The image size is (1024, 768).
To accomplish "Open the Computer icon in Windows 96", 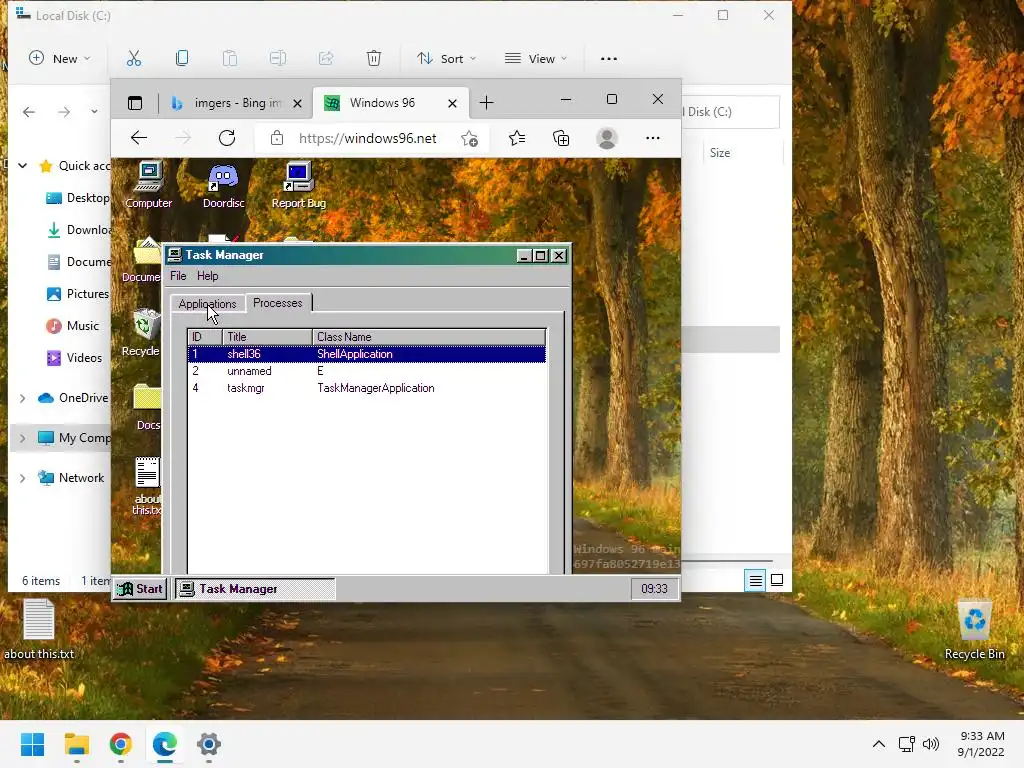I will pos(149,184).
